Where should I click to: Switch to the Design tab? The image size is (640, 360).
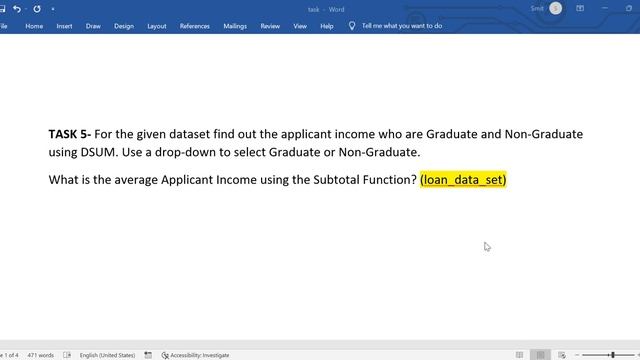click(x=124, y=26)
